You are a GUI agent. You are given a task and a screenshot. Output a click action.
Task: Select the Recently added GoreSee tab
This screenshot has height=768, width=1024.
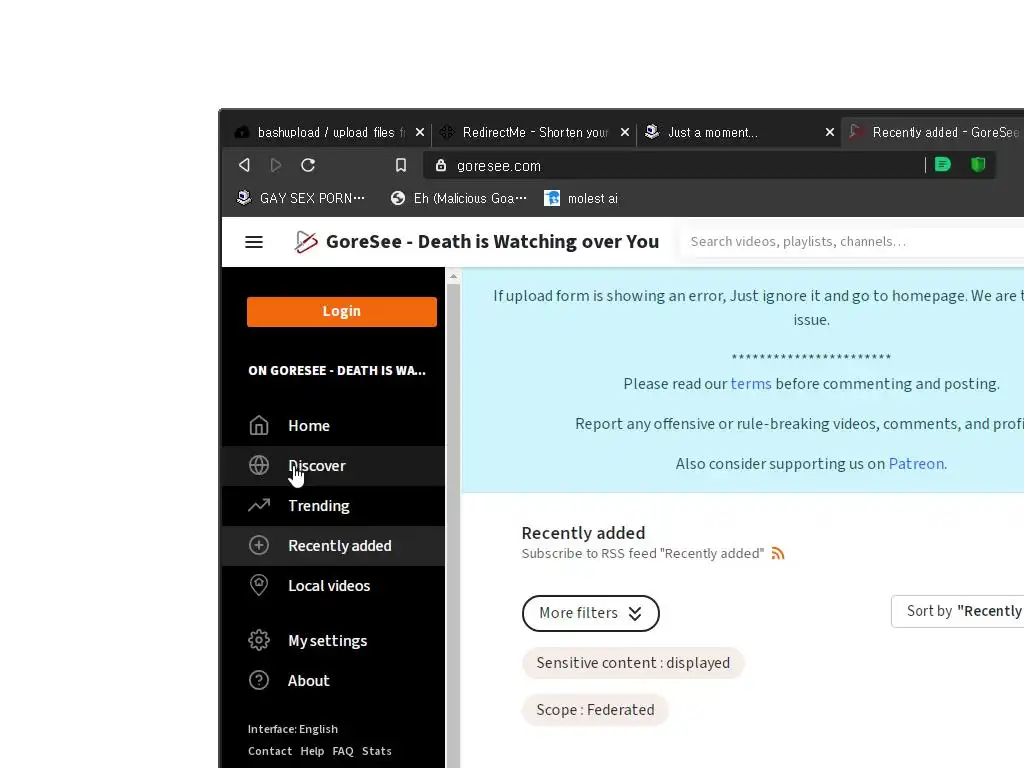tap(934, 133)
